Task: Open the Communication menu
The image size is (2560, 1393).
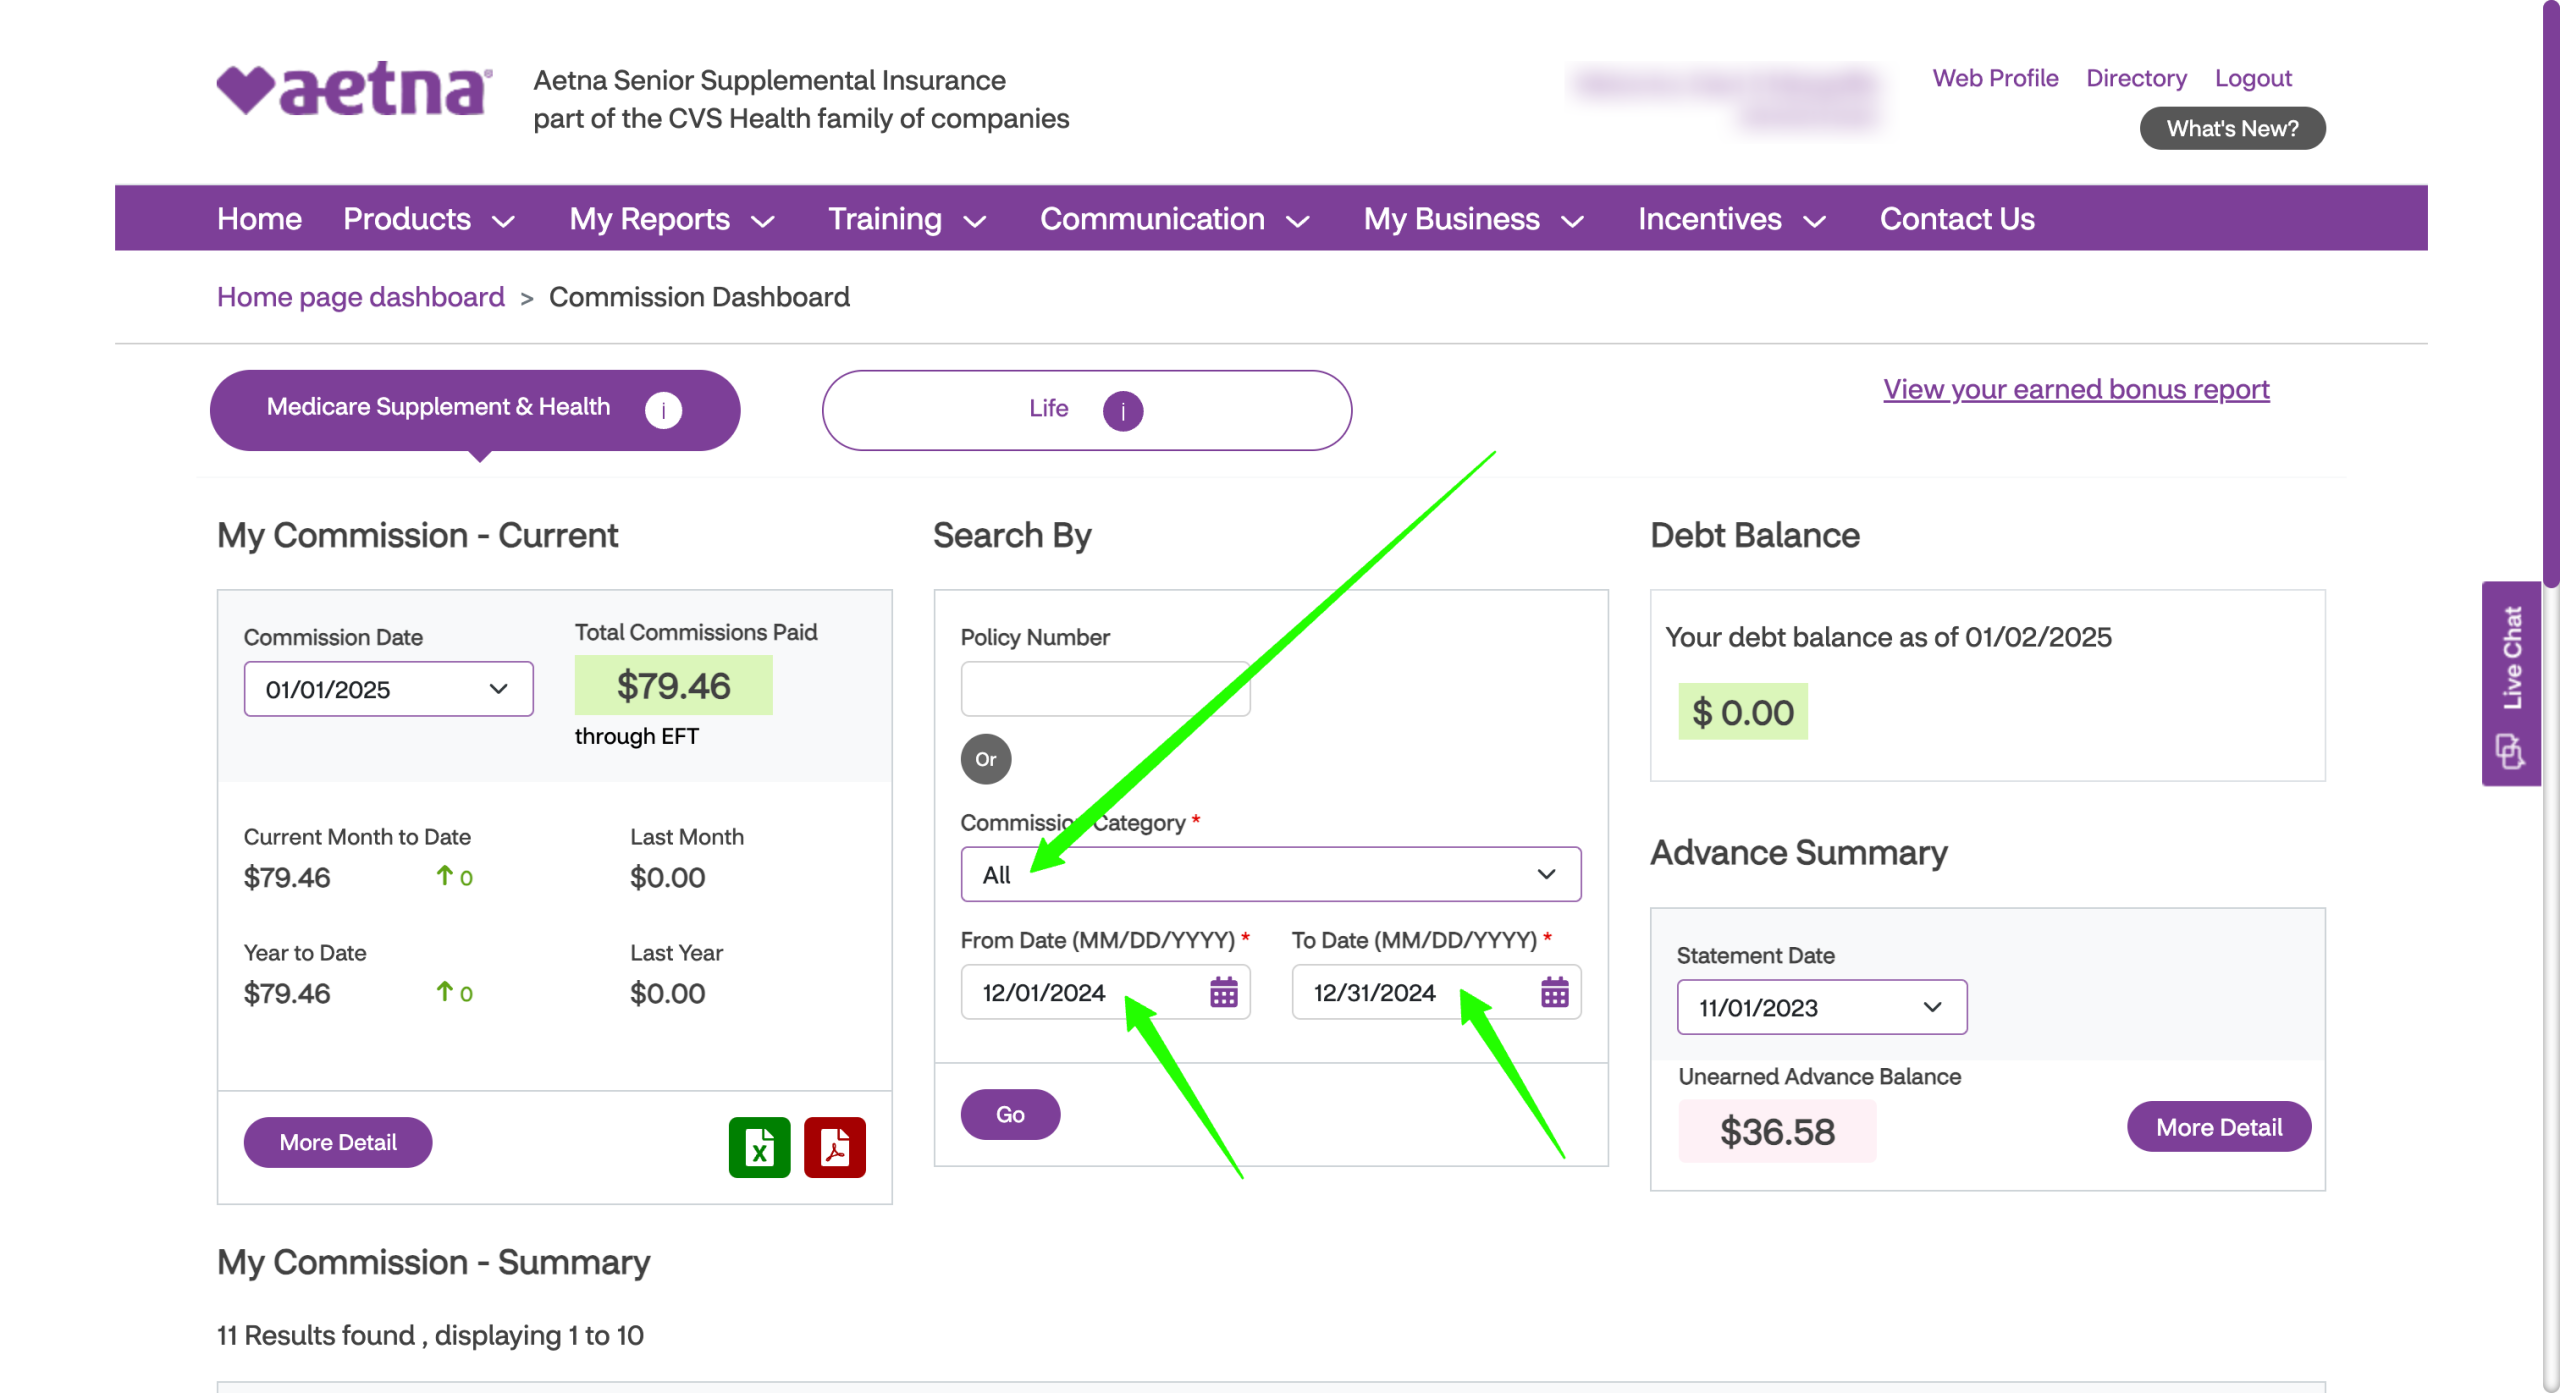Action: click(1174, 218)
